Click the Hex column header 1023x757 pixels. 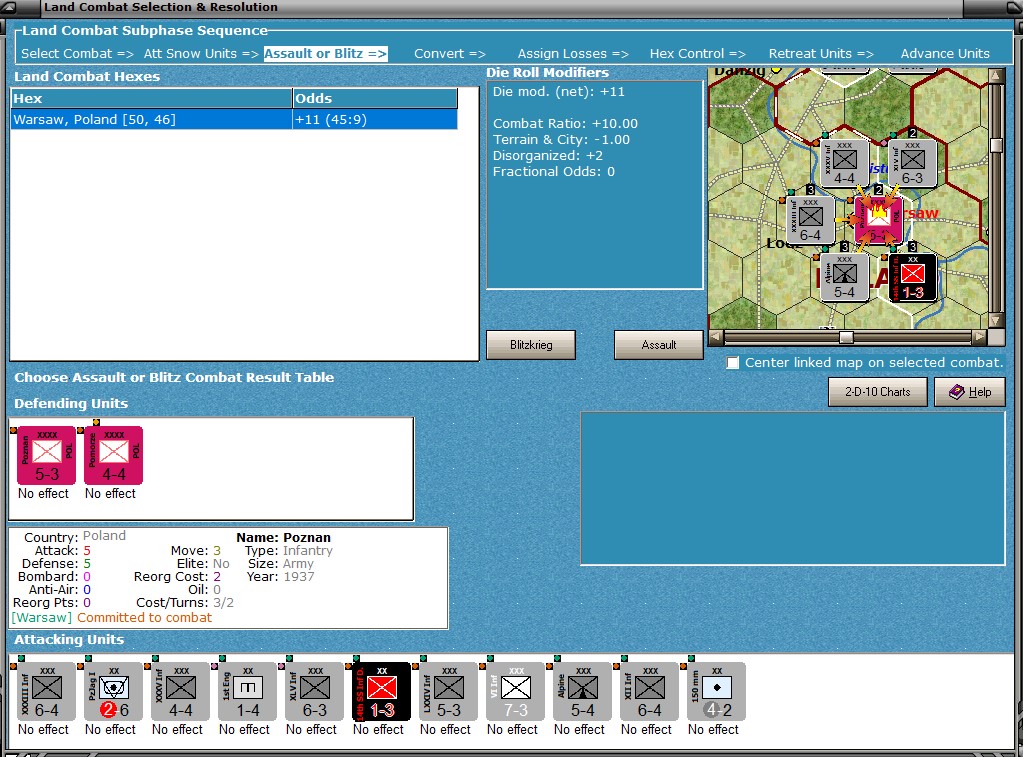coord(151,99)
